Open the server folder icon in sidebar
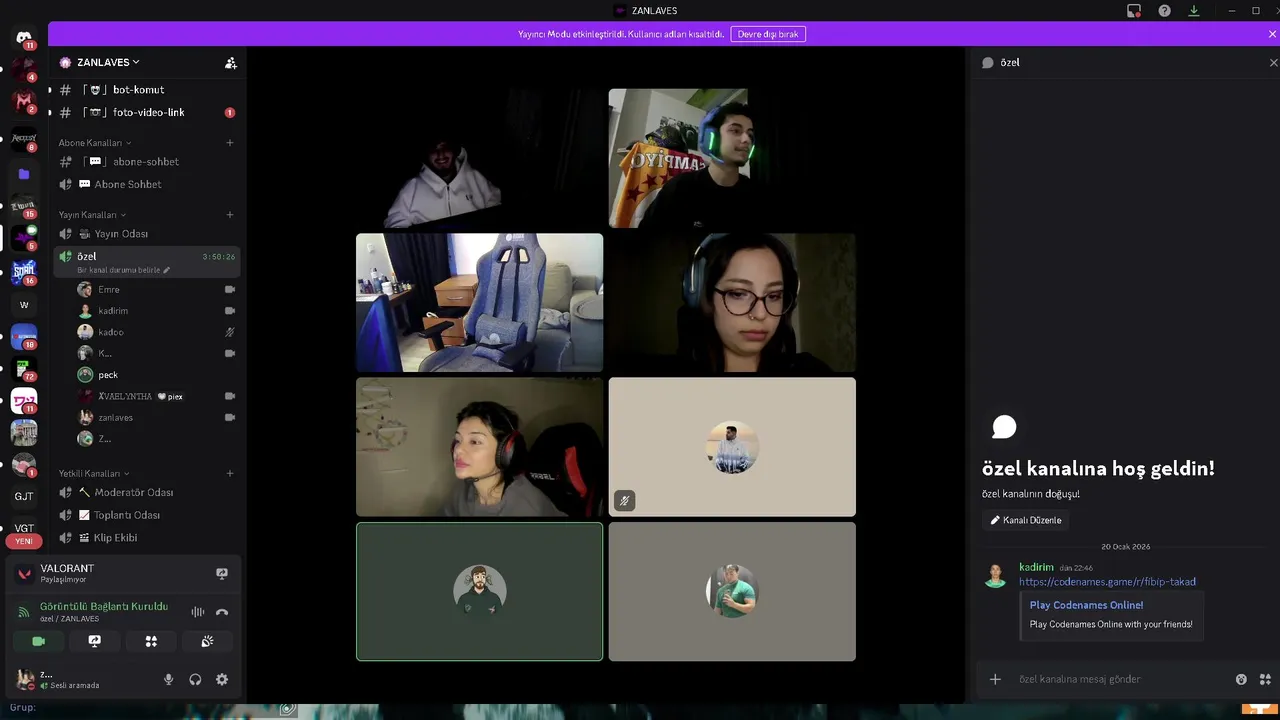This screenshot has height=720, width=1280. (x=24, y=174)
